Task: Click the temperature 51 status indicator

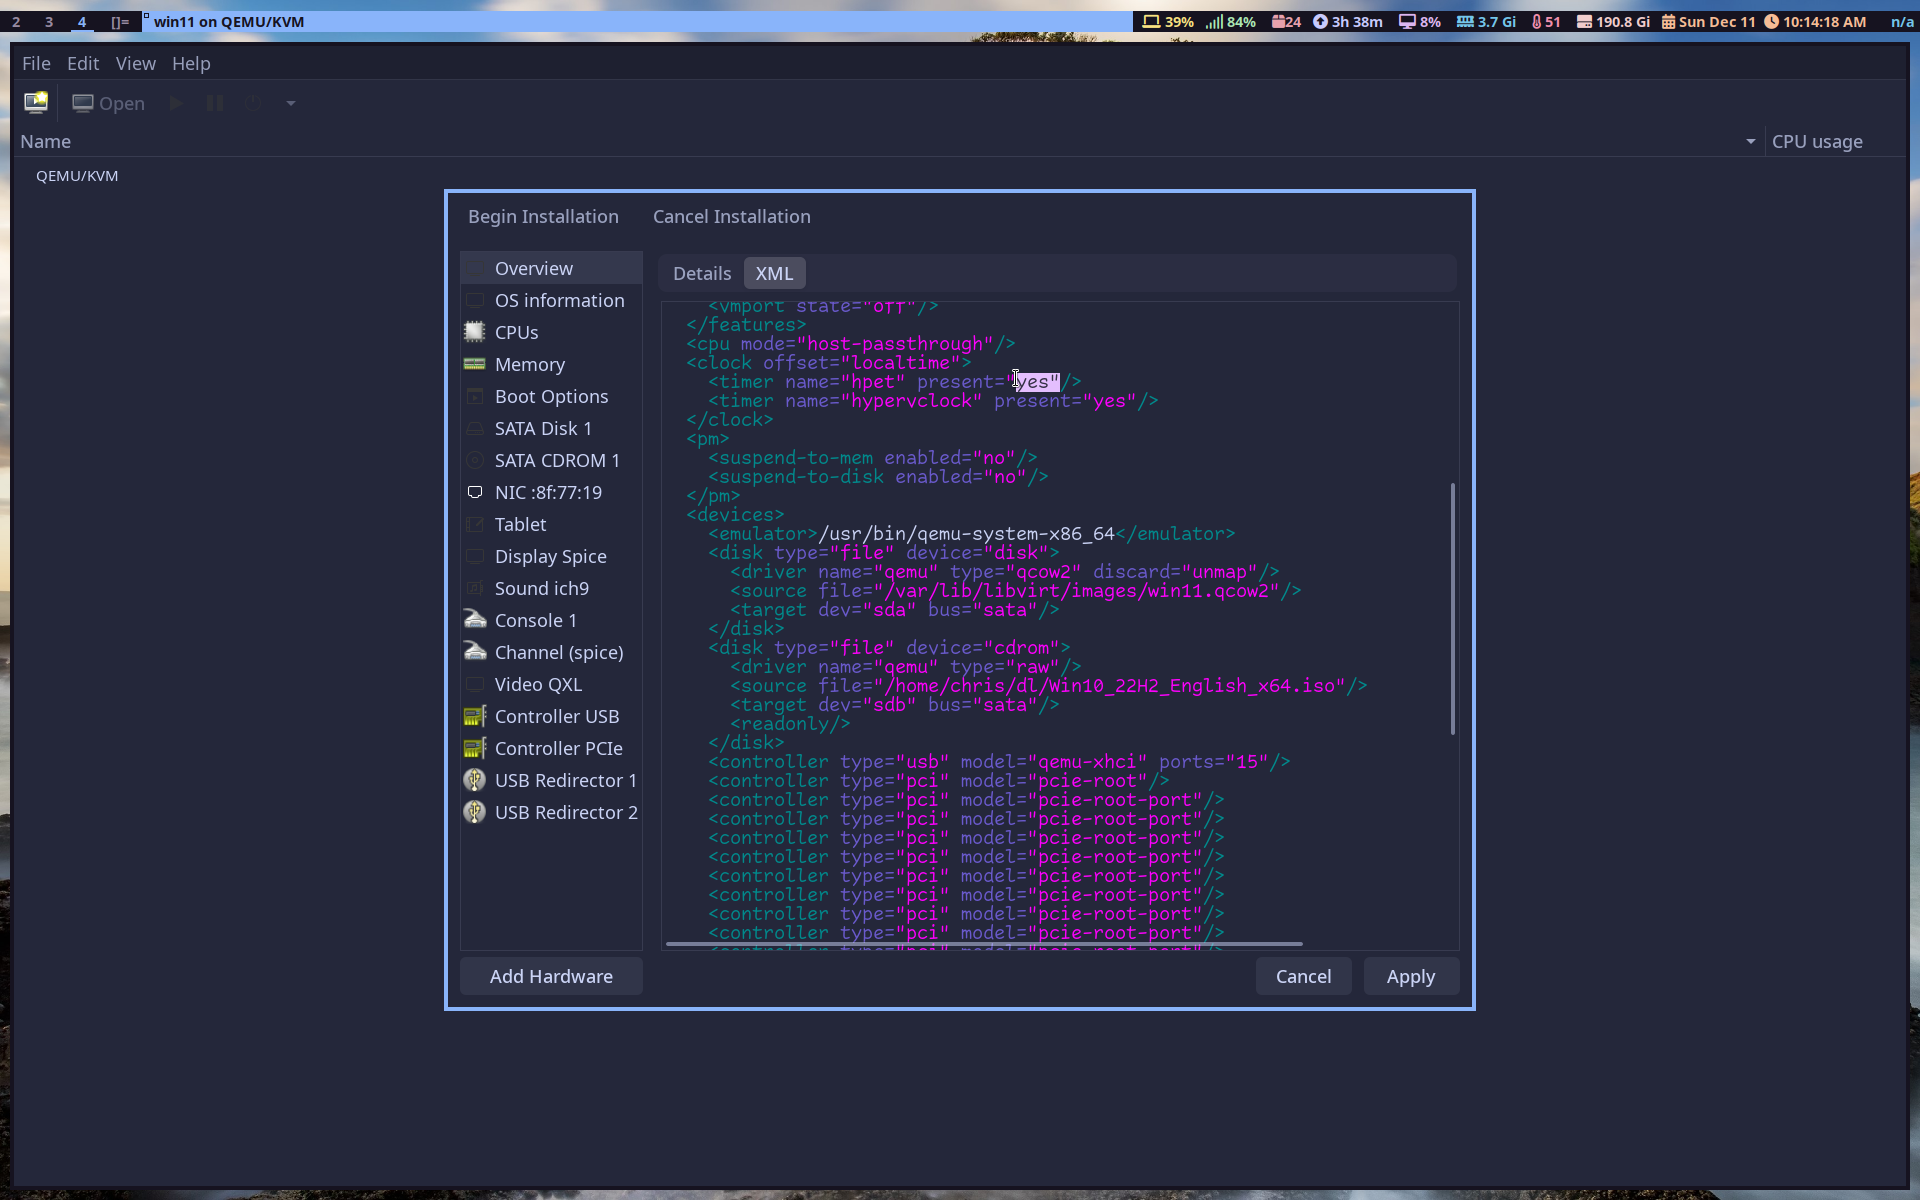Action: click(1546, 22)
